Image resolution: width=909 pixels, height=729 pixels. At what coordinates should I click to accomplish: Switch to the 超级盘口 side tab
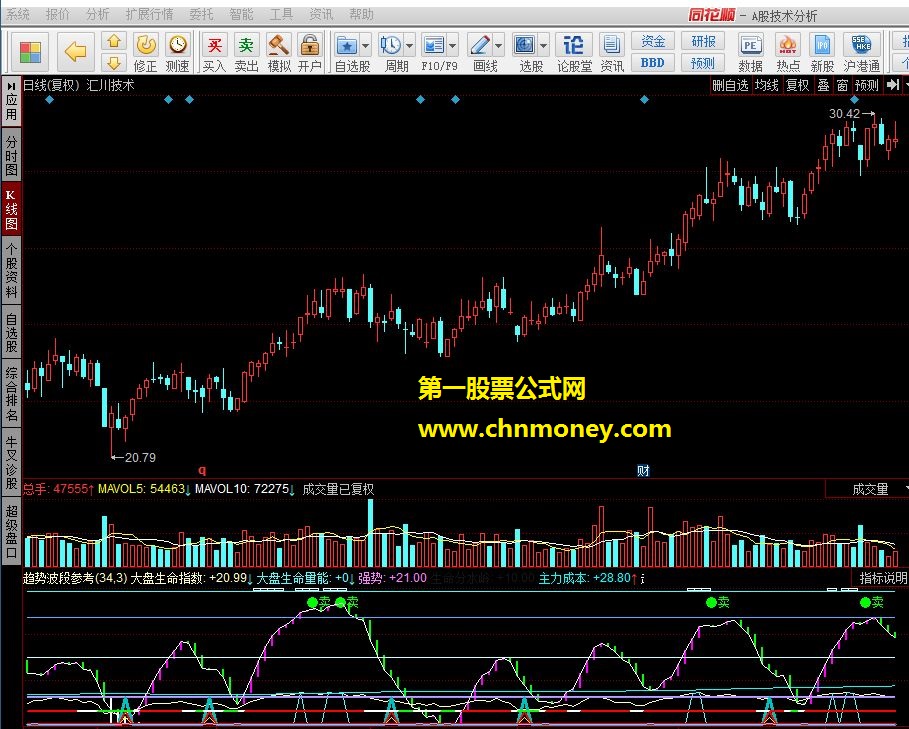(x=11, y=531)
